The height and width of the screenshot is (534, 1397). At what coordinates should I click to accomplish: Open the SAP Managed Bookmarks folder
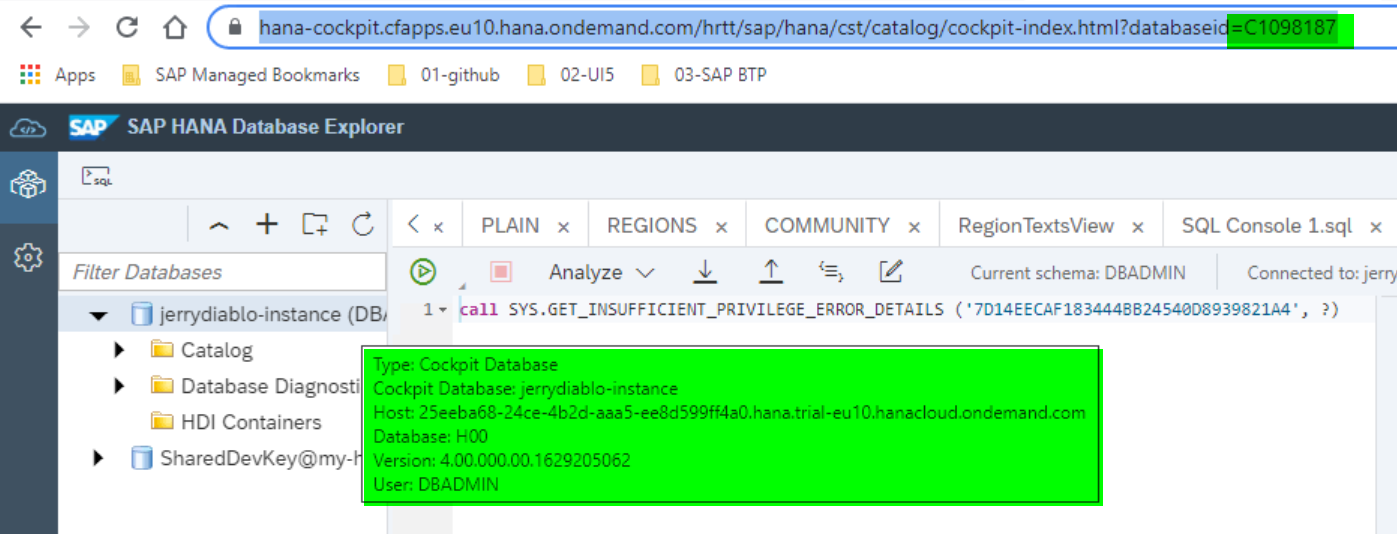(241, 74)
